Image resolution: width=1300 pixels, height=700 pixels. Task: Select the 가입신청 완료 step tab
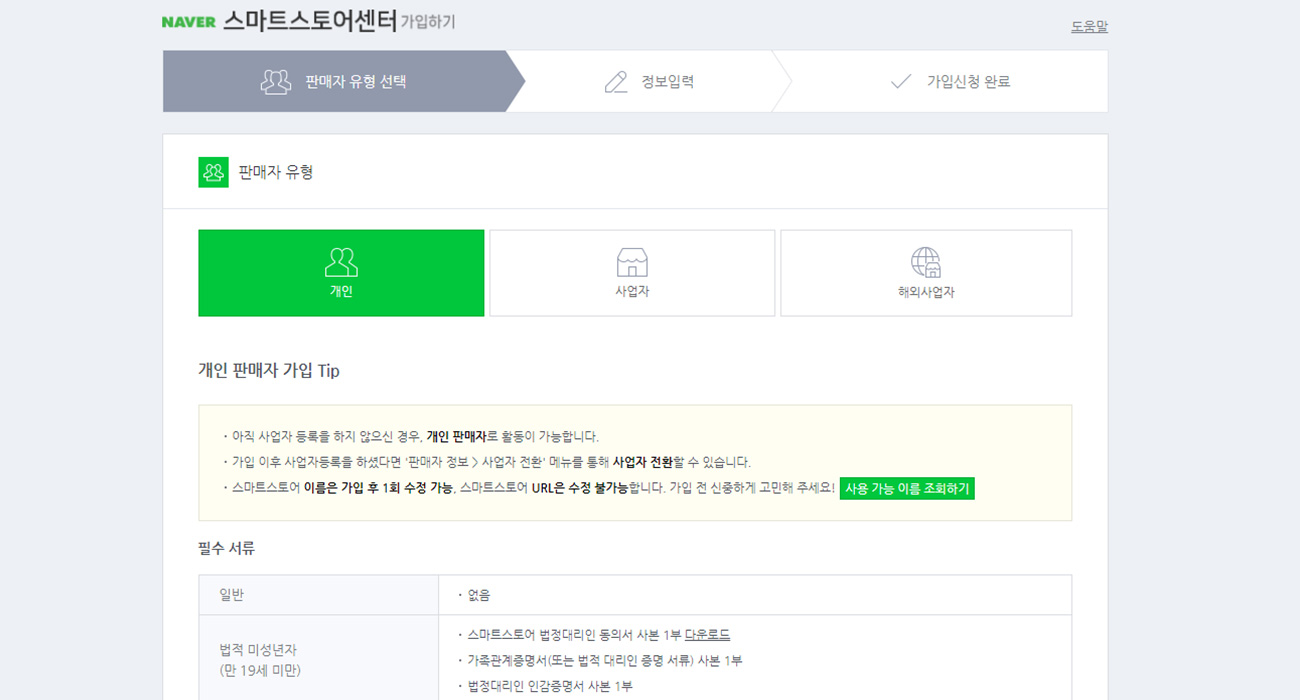pyautogui.click(x=940, y=82)
